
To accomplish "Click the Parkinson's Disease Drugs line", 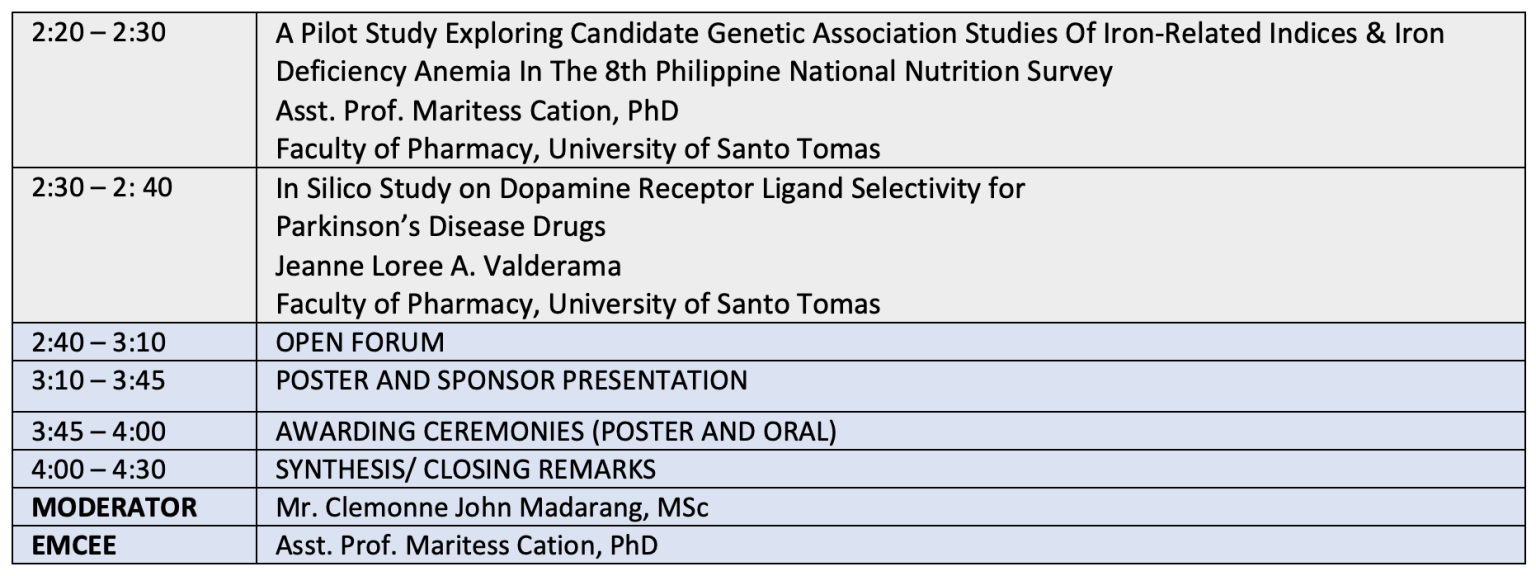I will coord(441,226).
